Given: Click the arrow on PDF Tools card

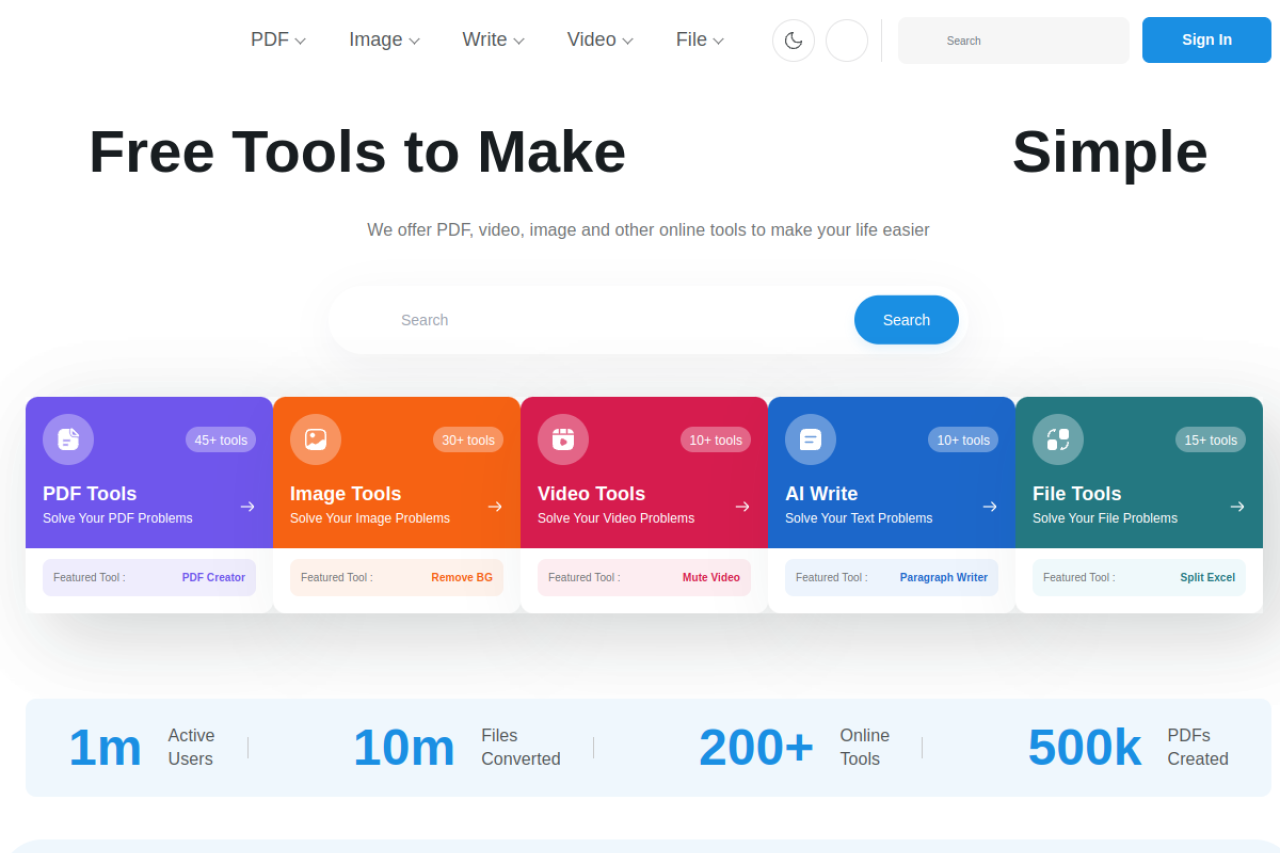Looking at the screenshot, I should [x=247, y=507].
